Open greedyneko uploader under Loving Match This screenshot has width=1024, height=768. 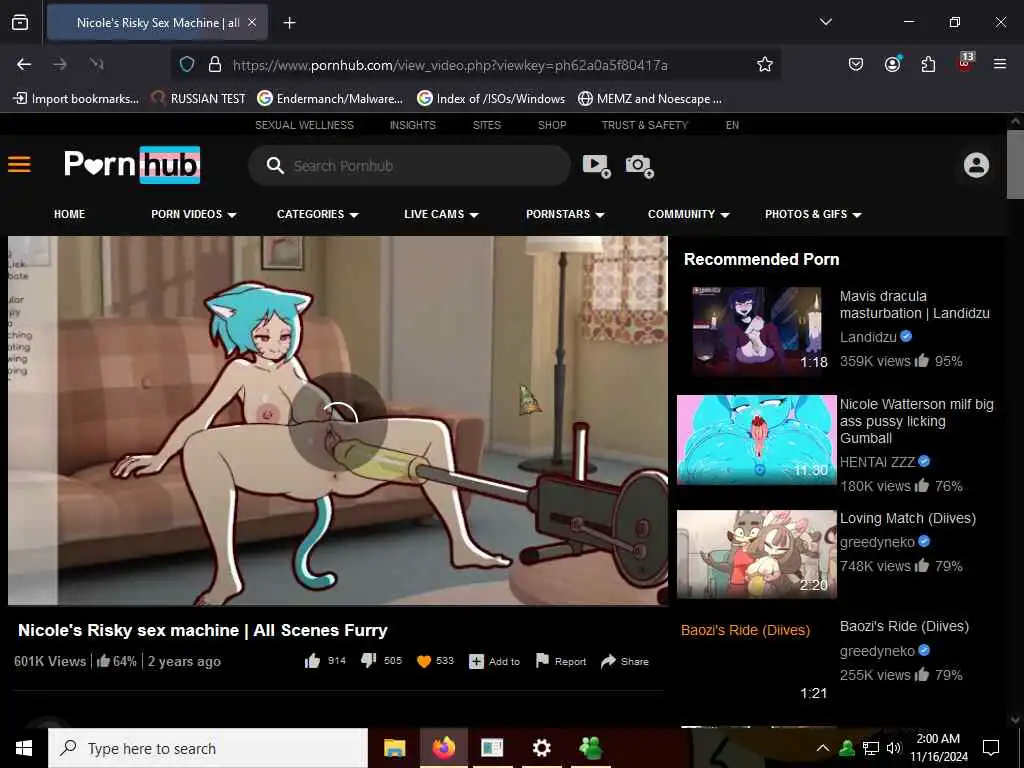click(x=877, y=542)
